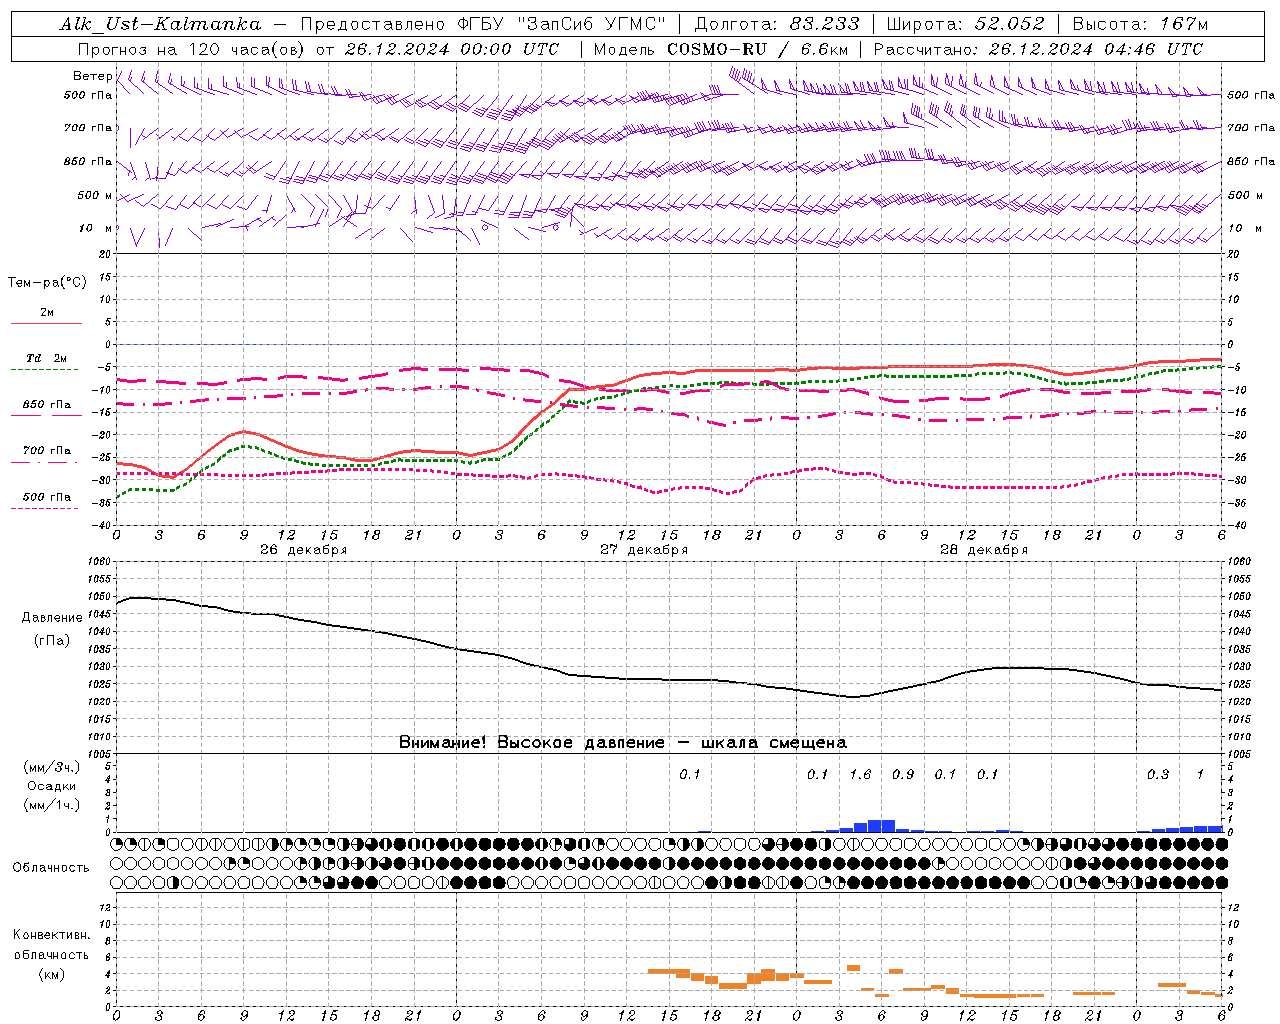The width and height of the screenshot is (1280, 1024).
Task: Select '700 гПа' in the temperature legend
Action: pos(47,451)
